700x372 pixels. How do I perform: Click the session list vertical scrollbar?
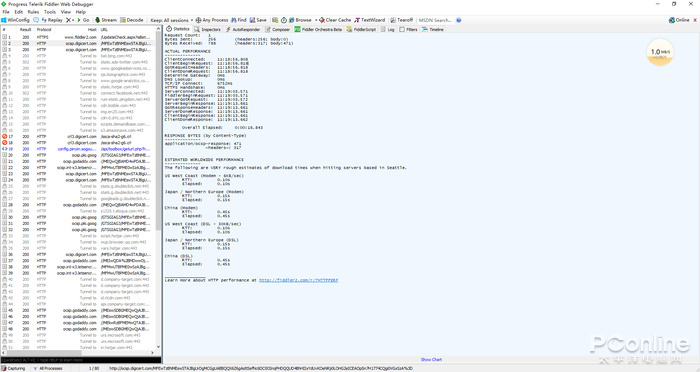click(x=158, y=188)
